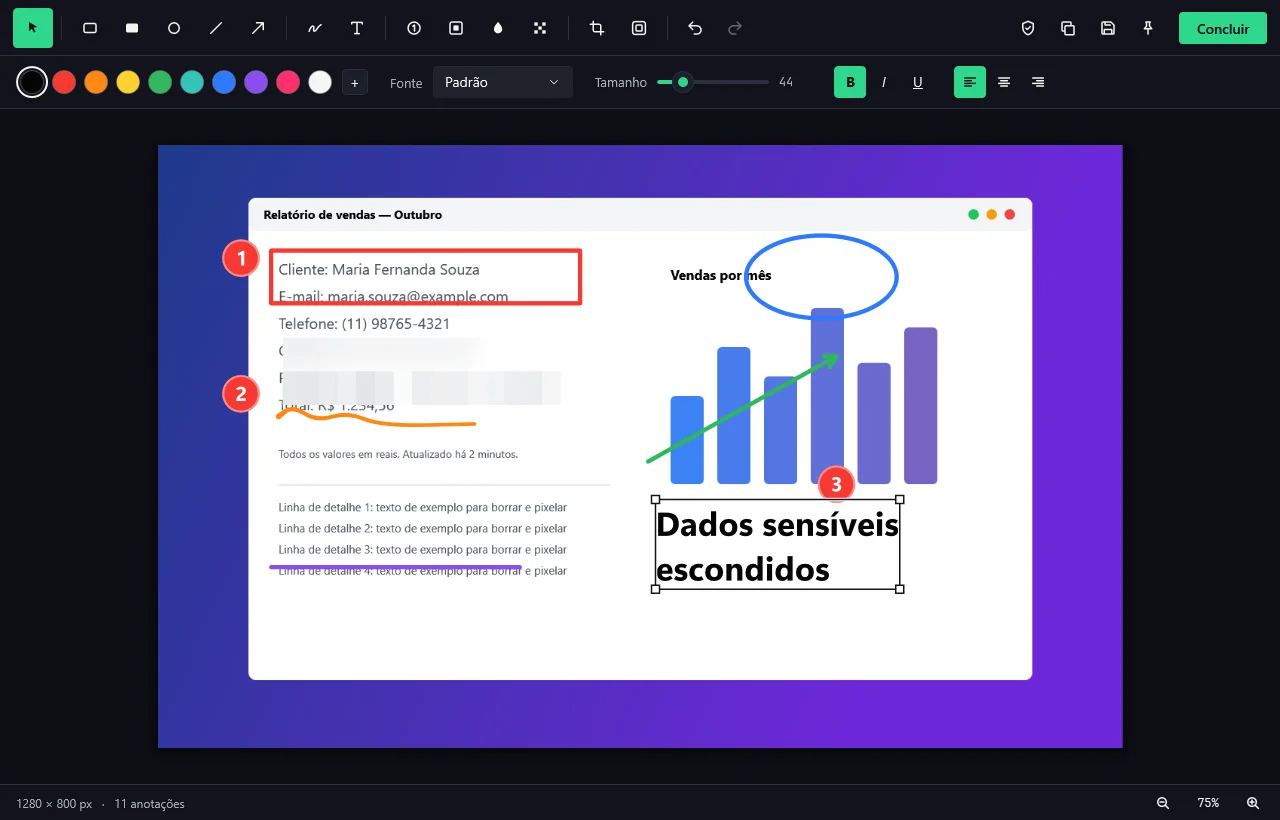This screenshot has width=1280, height=820.
Task: Pick the red color swatch
Action: tap(64, 82)
